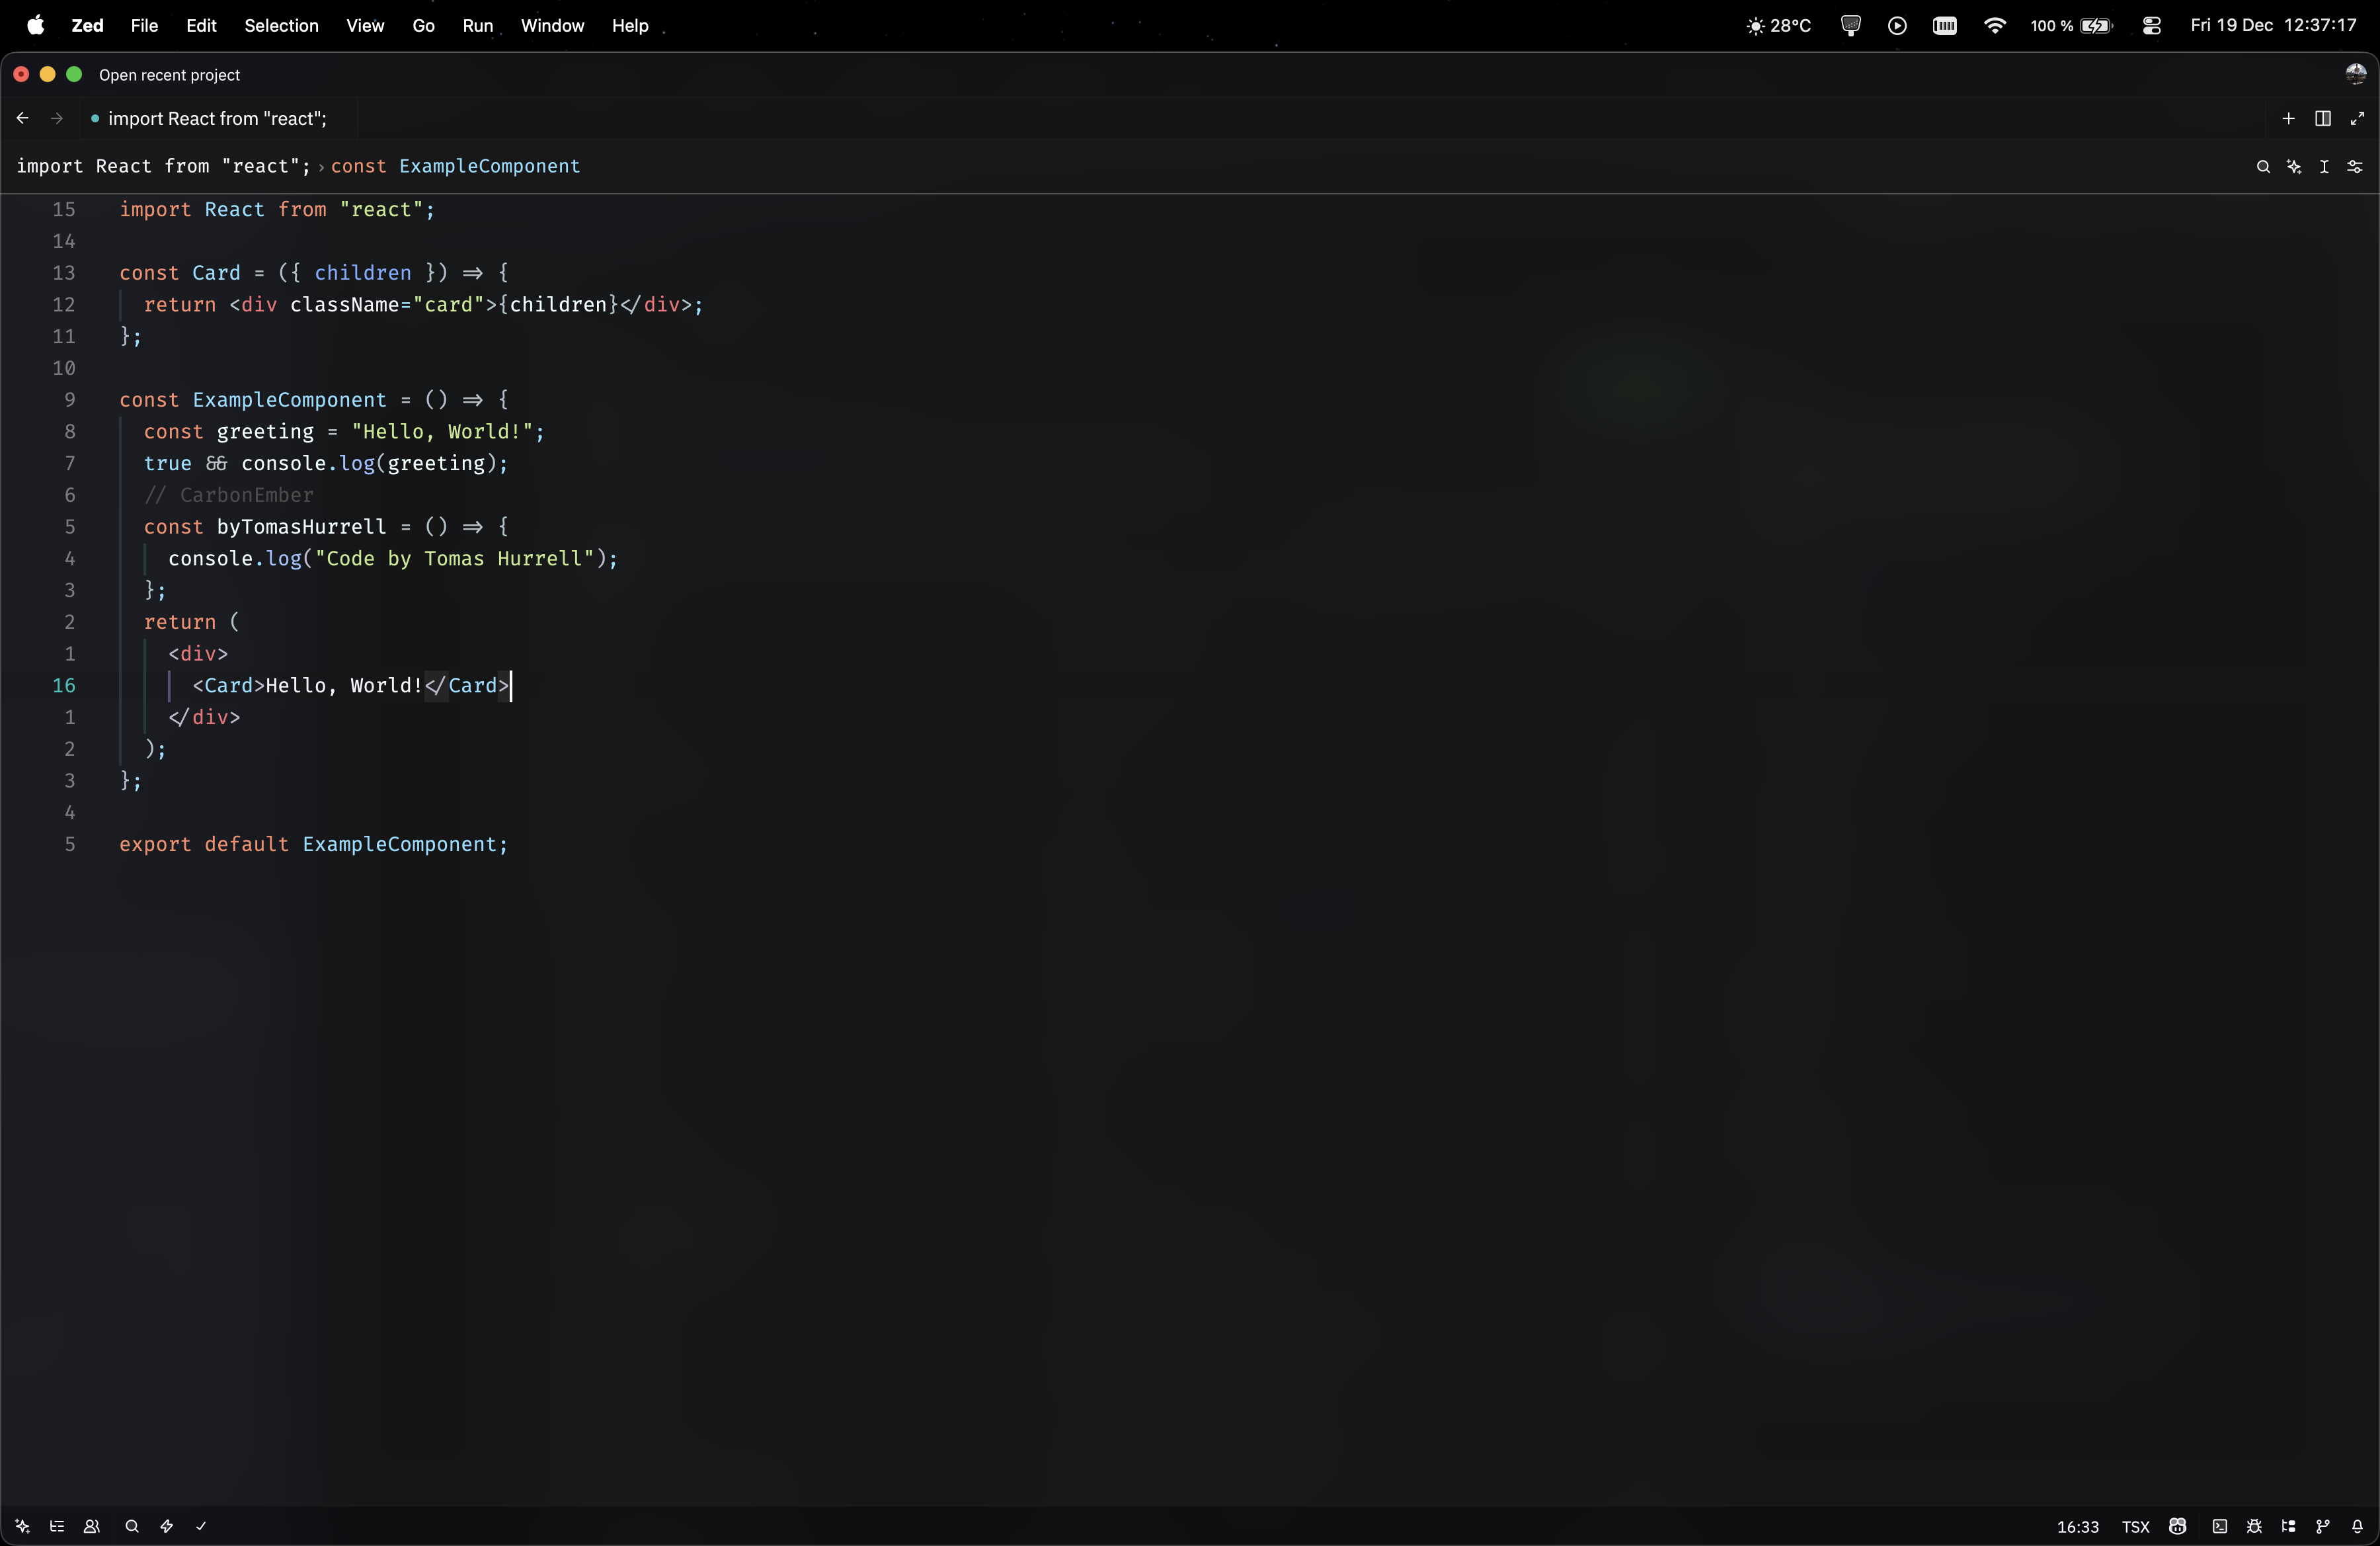Click the lightning bolt icon in status bar

coord(166,1526)
